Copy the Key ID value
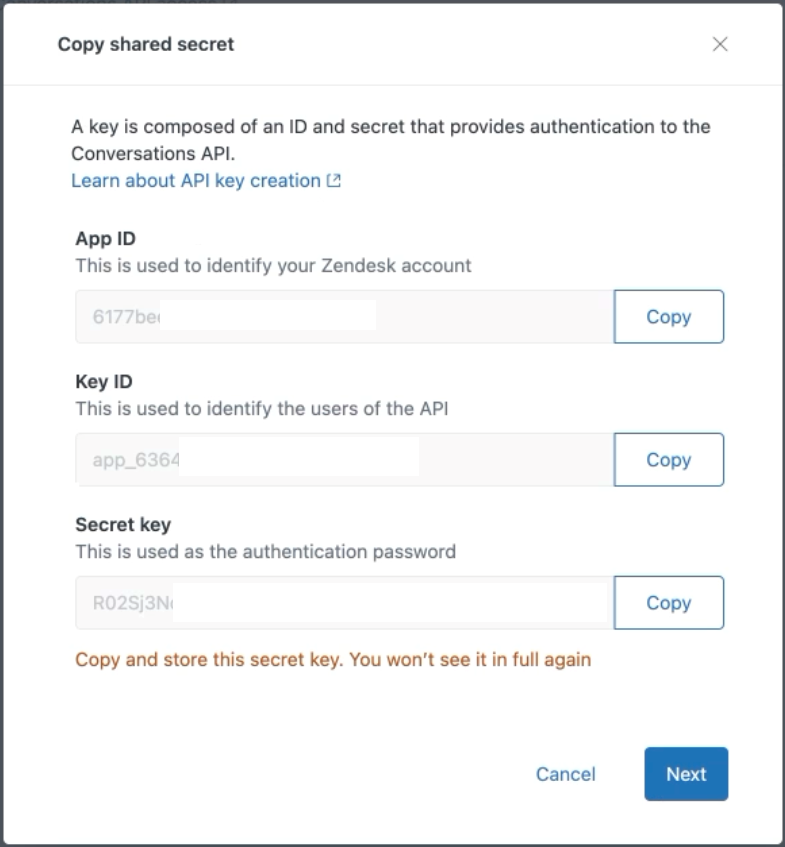 coord(668,460)
